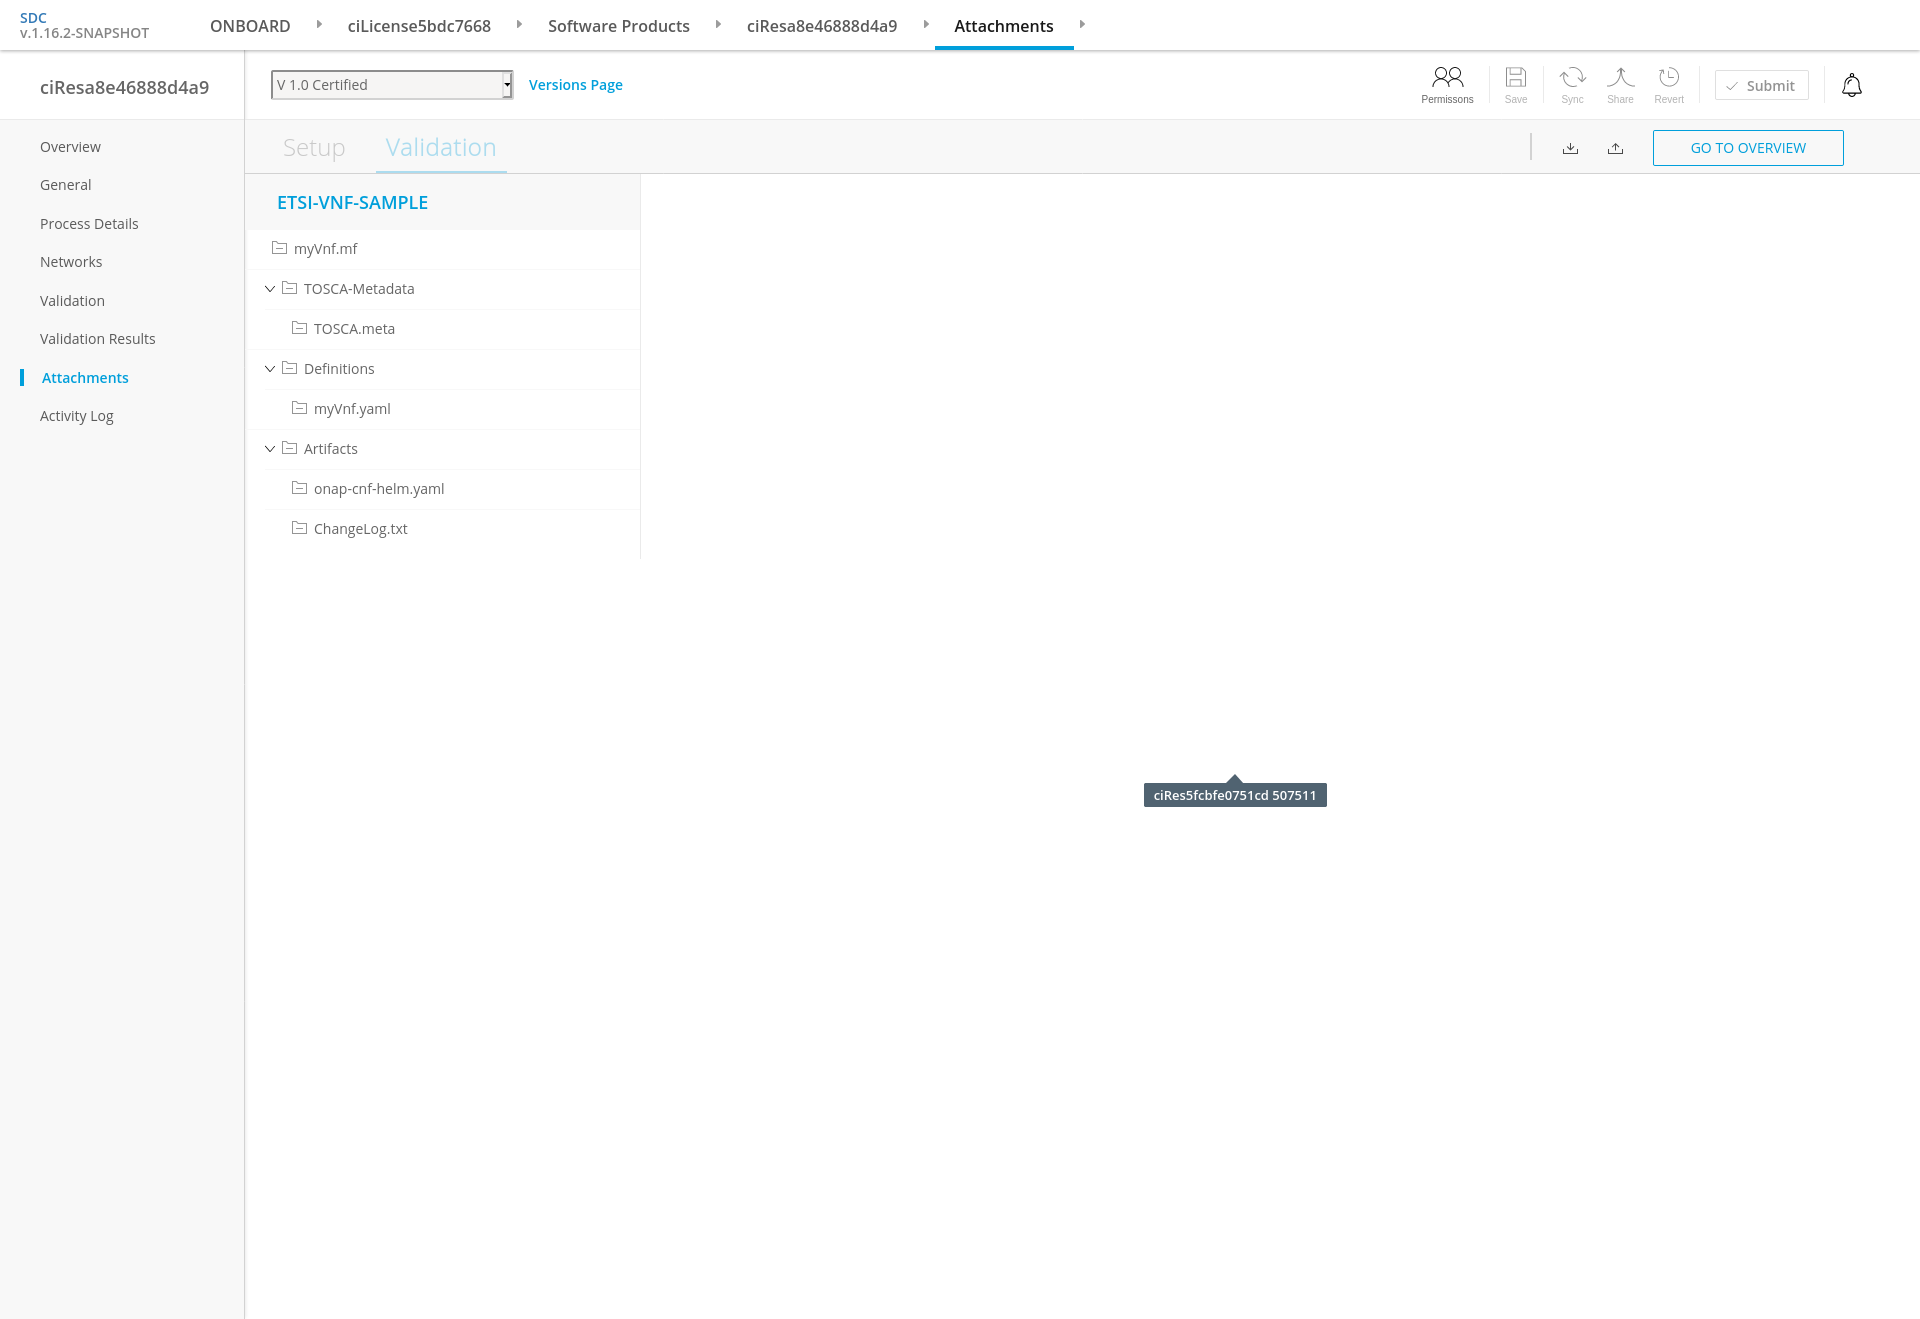Open the V 1.0 Certified version dropdown
This screenshot has height=1319, width=1920.
click(x=392, y=85)
